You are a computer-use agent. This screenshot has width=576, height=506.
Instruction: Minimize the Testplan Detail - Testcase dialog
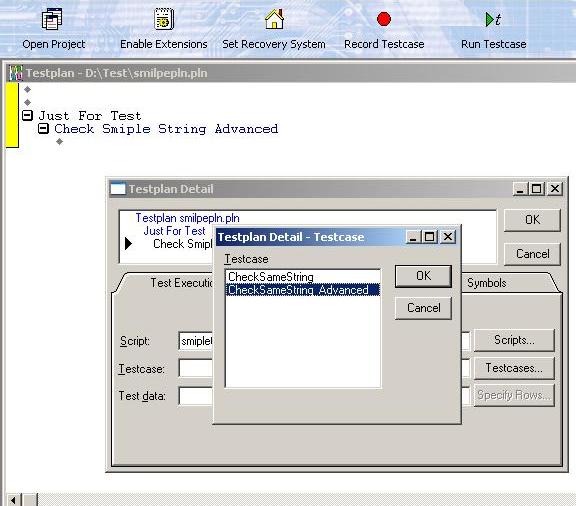[x=414, y=237]
